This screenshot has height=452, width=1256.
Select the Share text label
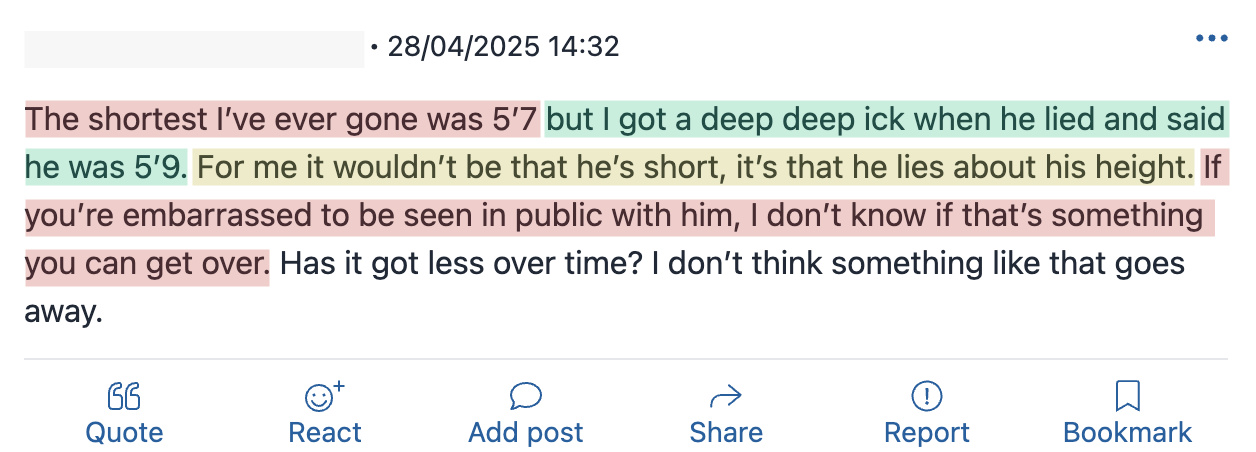click(726, 432)
